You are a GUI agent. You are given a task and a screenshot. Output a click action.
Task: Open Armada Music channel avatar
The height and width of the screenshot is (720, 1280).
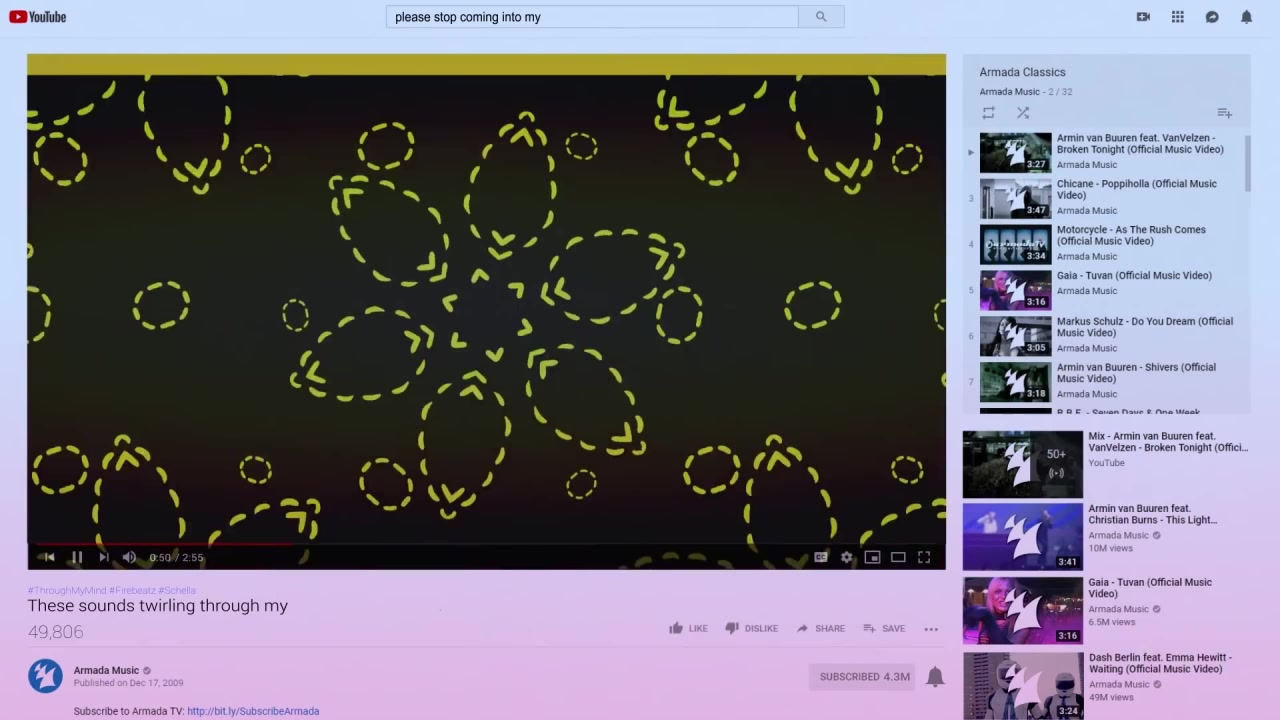(45, 676)
